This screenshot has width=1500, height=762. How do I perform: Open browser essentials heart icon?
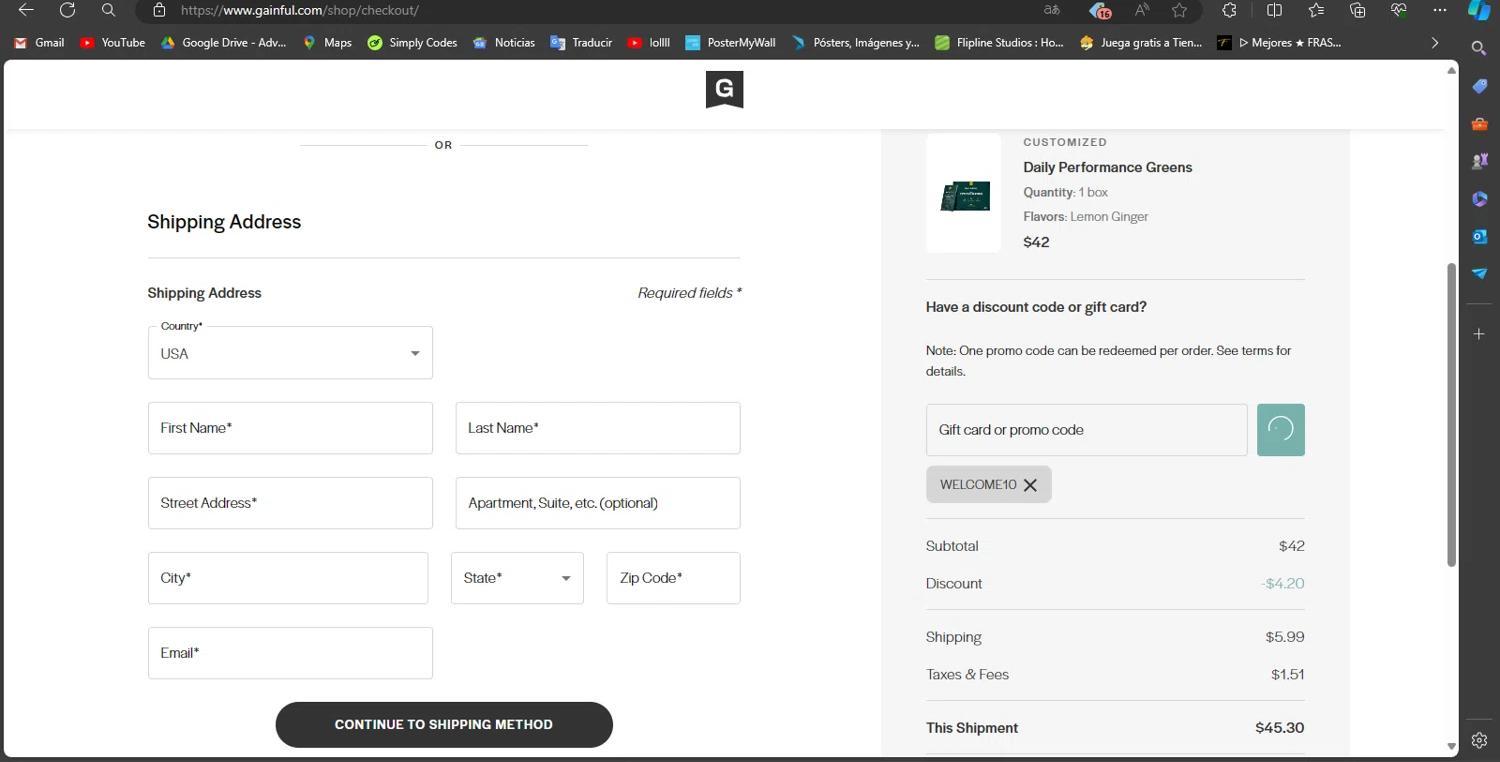tap(1398, 10)
